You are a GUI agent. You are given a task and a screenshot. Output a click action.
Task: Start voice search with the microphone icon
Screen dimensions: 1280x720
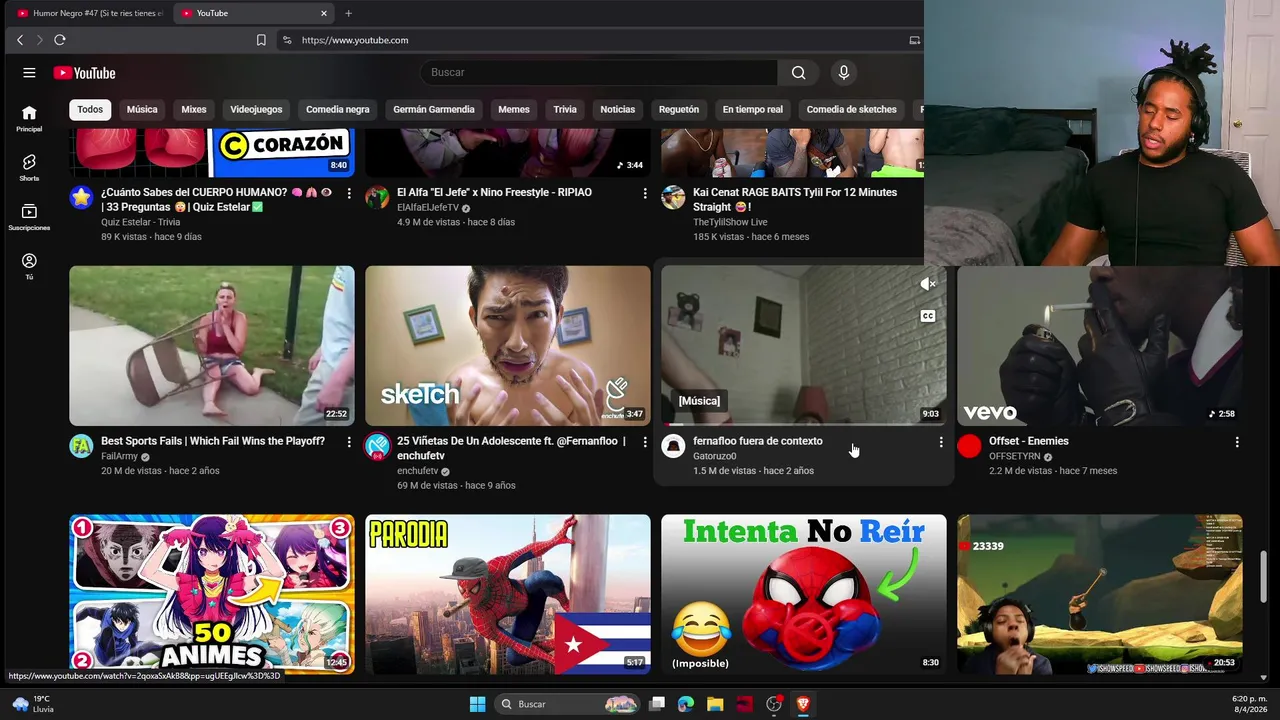844,72
